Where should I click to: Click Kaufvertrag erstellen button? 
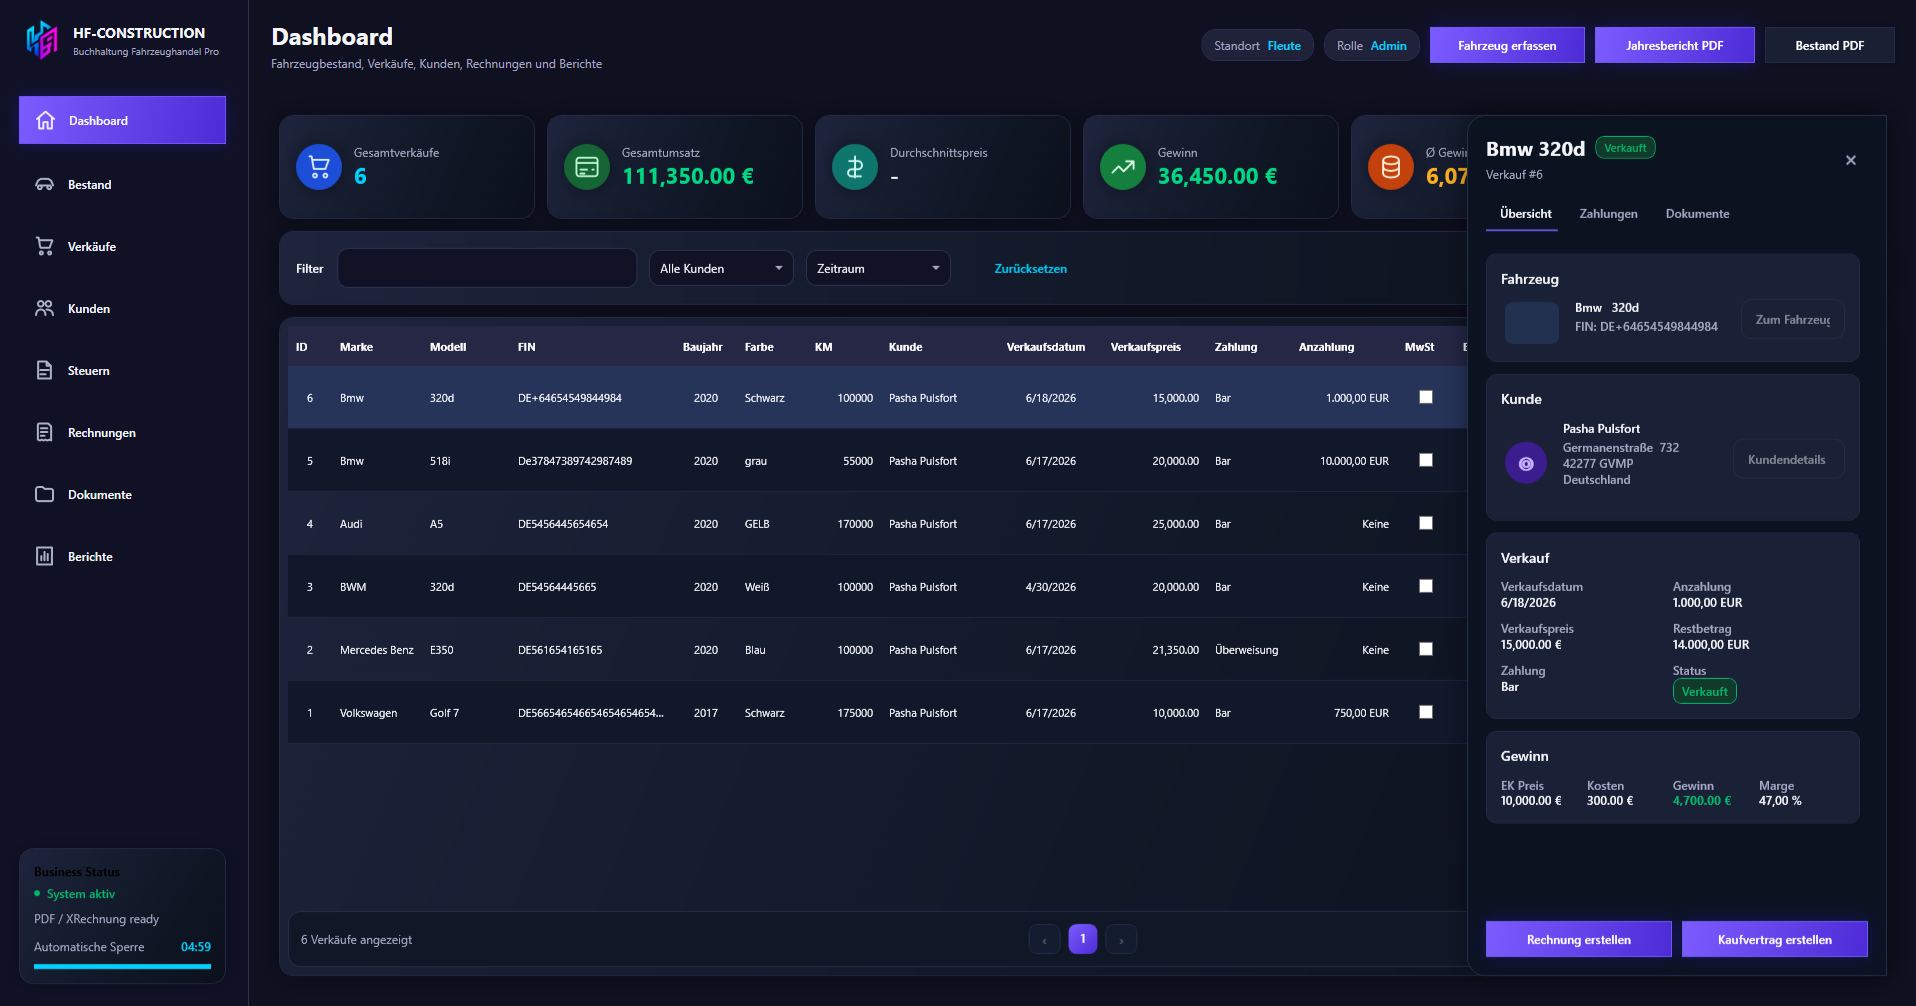pos(1774,939)
